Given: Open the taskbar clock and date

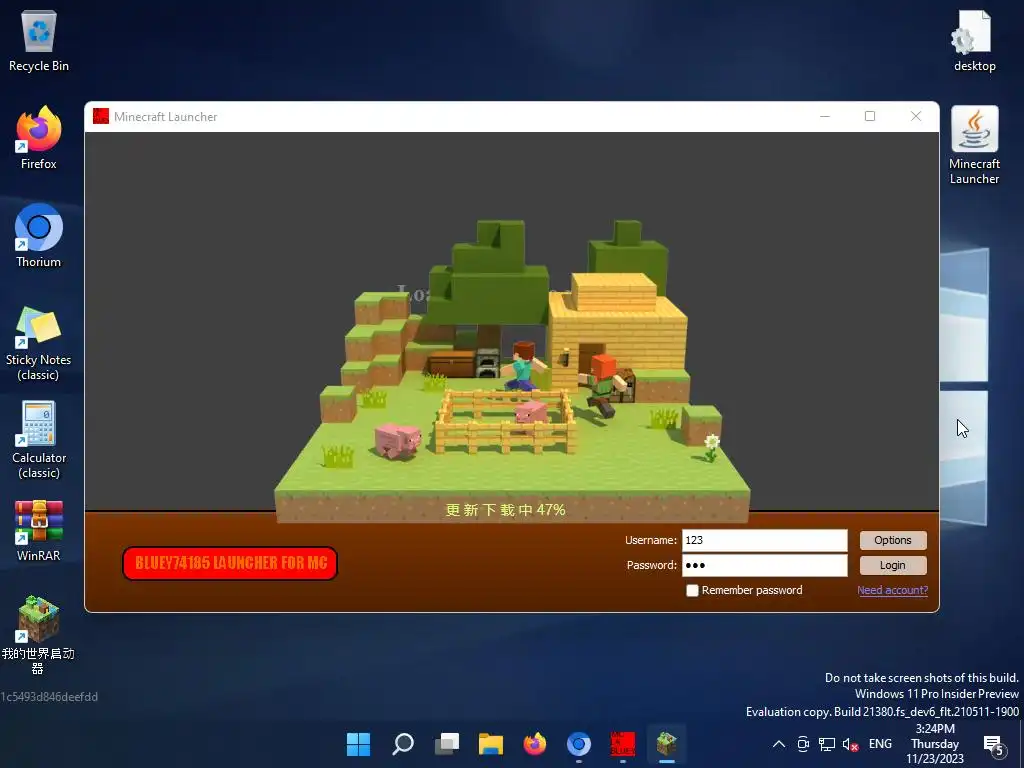Looking at the screenshot, I should point(935,744).
